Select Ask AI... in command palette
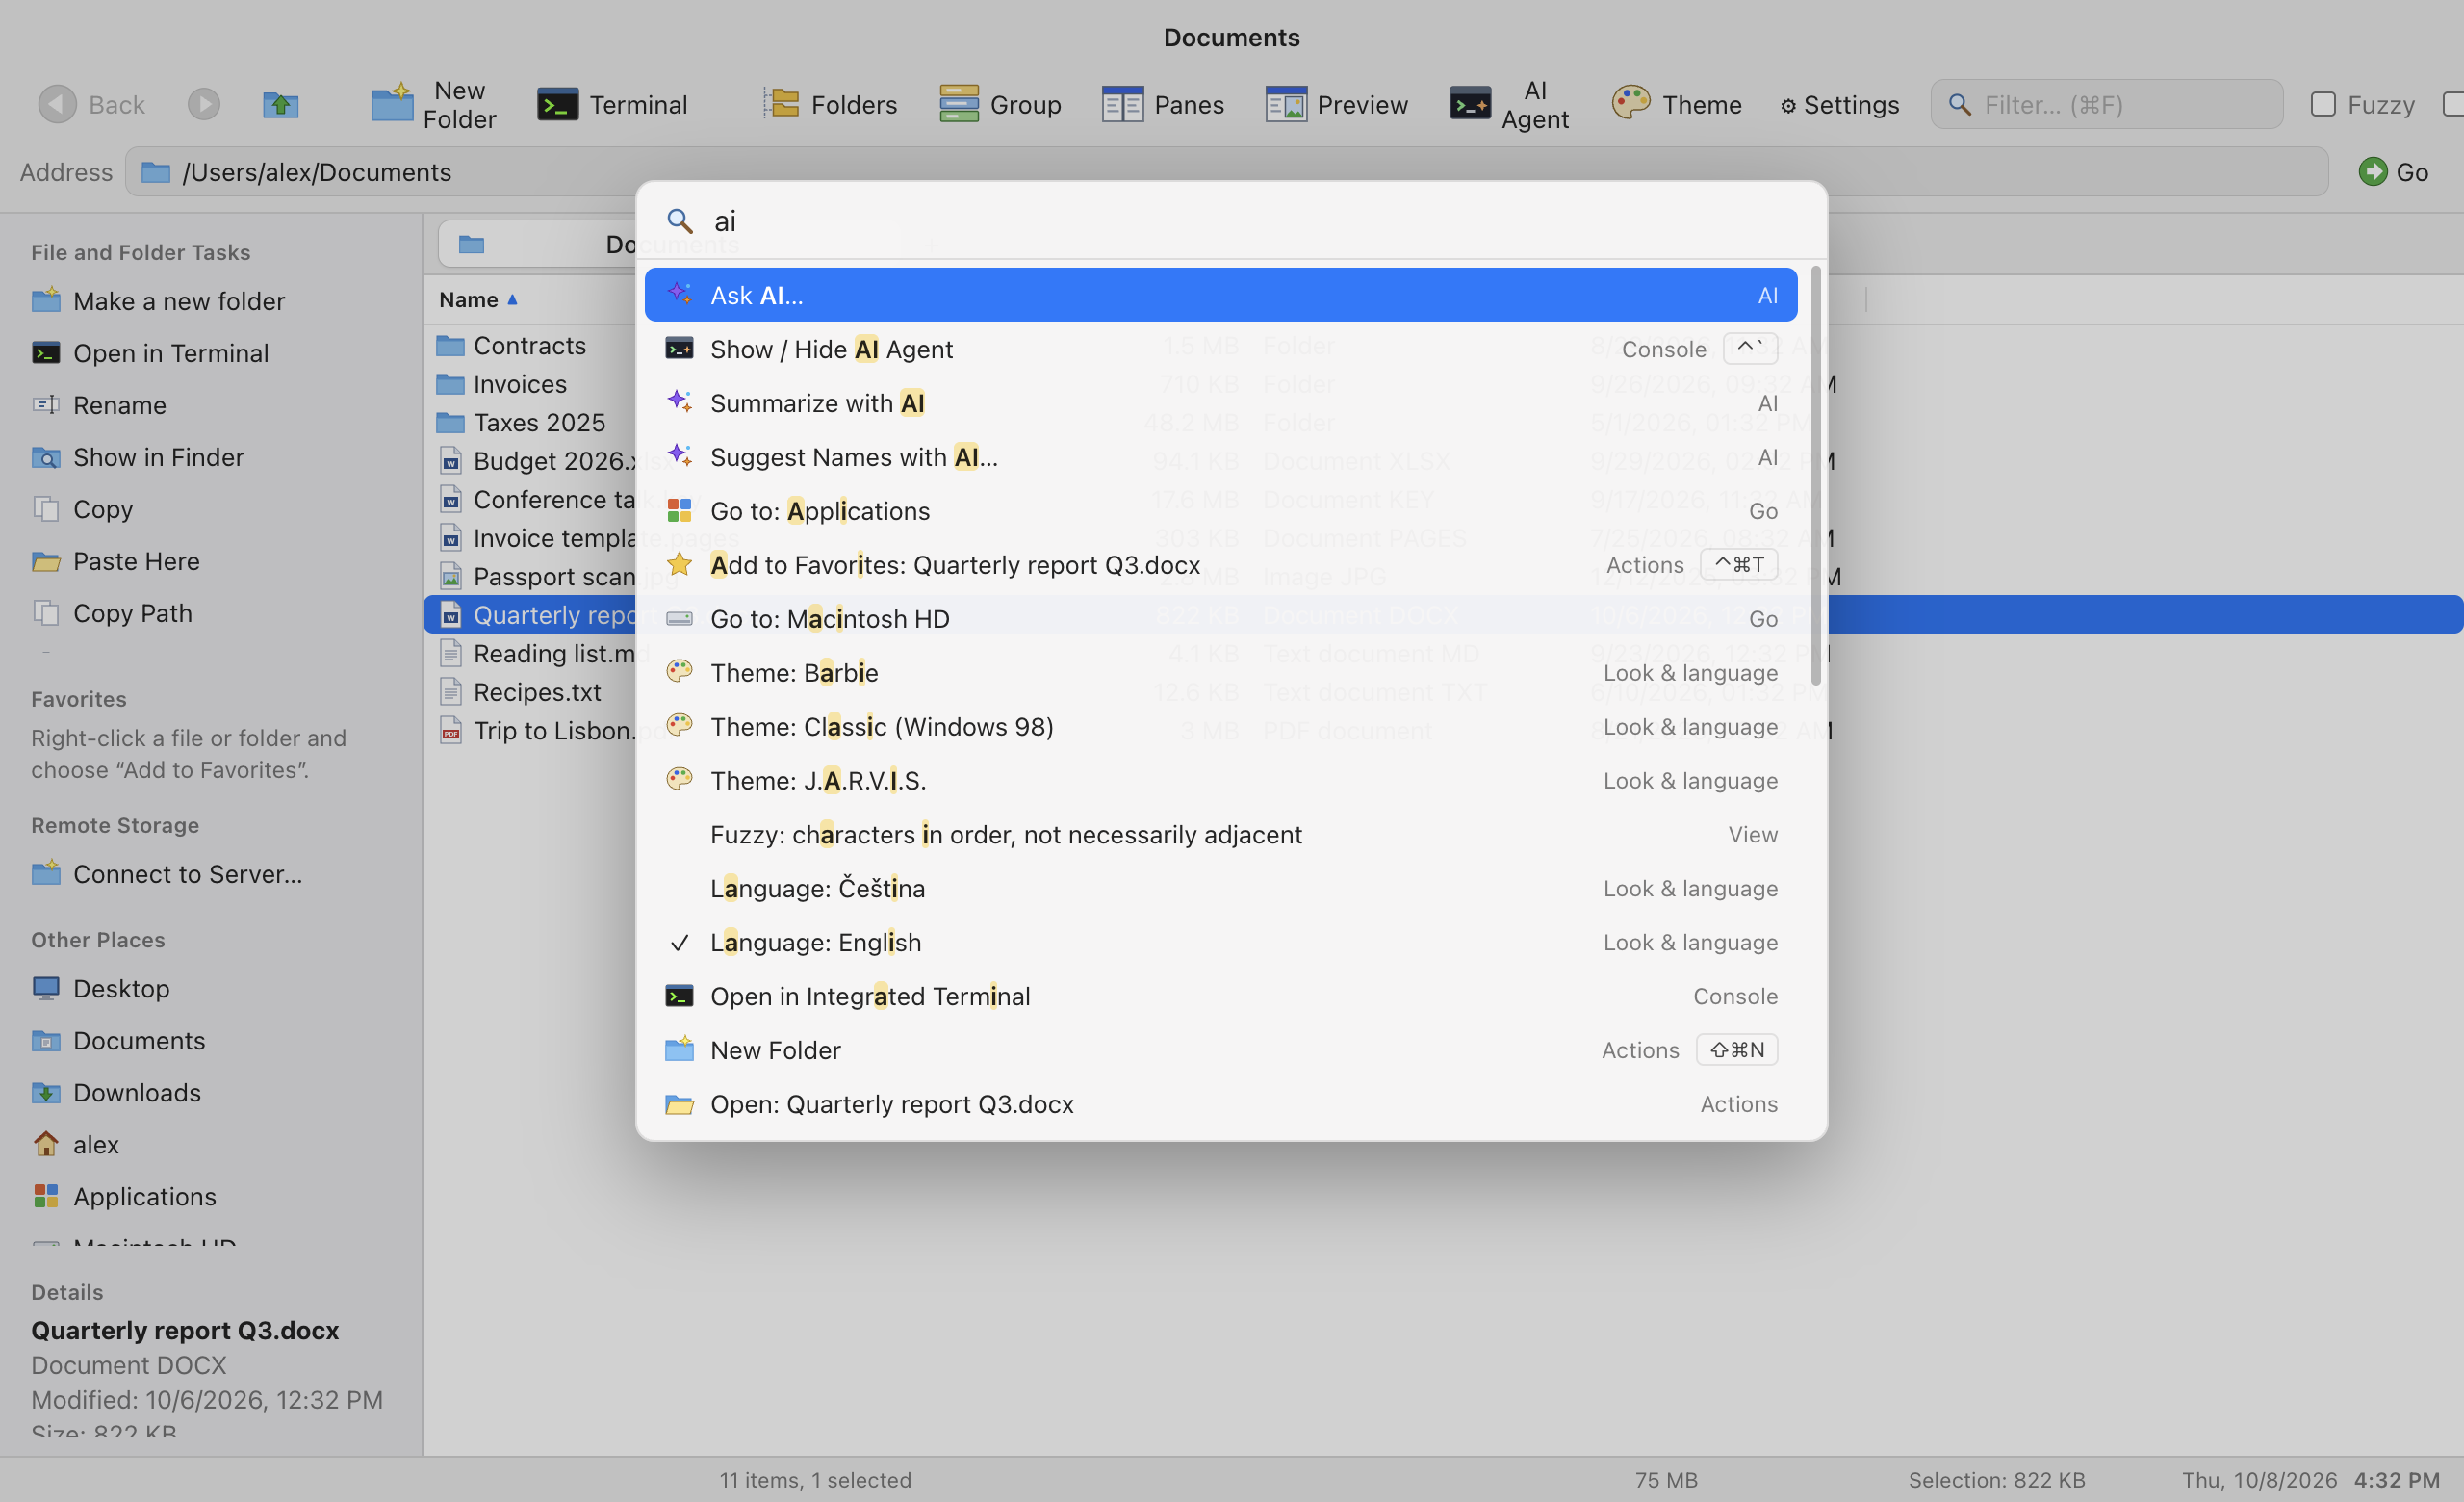The height and width of the screenshot is (1502, 2464). 1220,295
